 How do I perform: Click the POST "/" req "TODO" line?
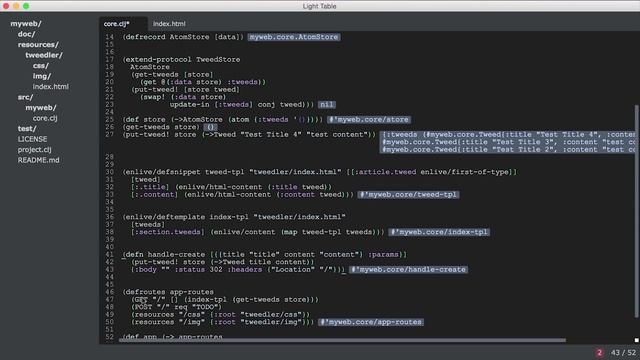[x=176, y=307]
